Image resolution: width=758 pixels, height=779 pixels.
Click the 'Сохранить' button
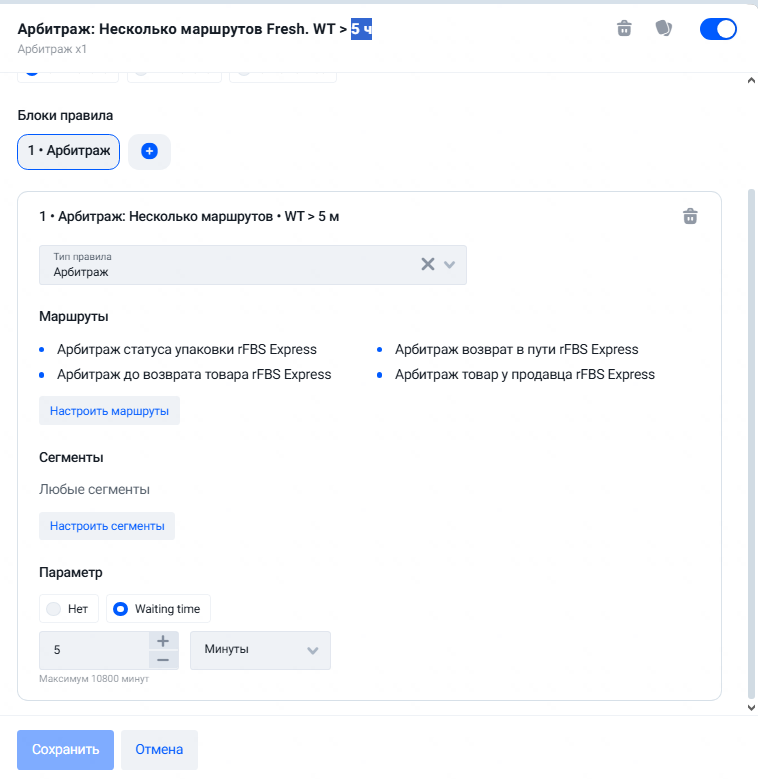coord(65,750)
